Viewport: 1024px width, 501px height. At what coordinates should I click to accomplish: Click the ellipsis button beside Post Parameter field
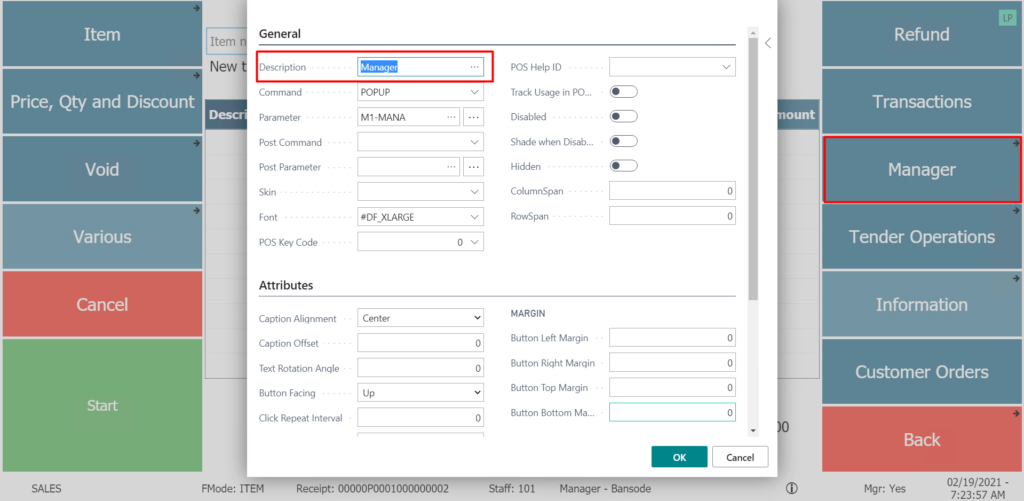(473, 167)
